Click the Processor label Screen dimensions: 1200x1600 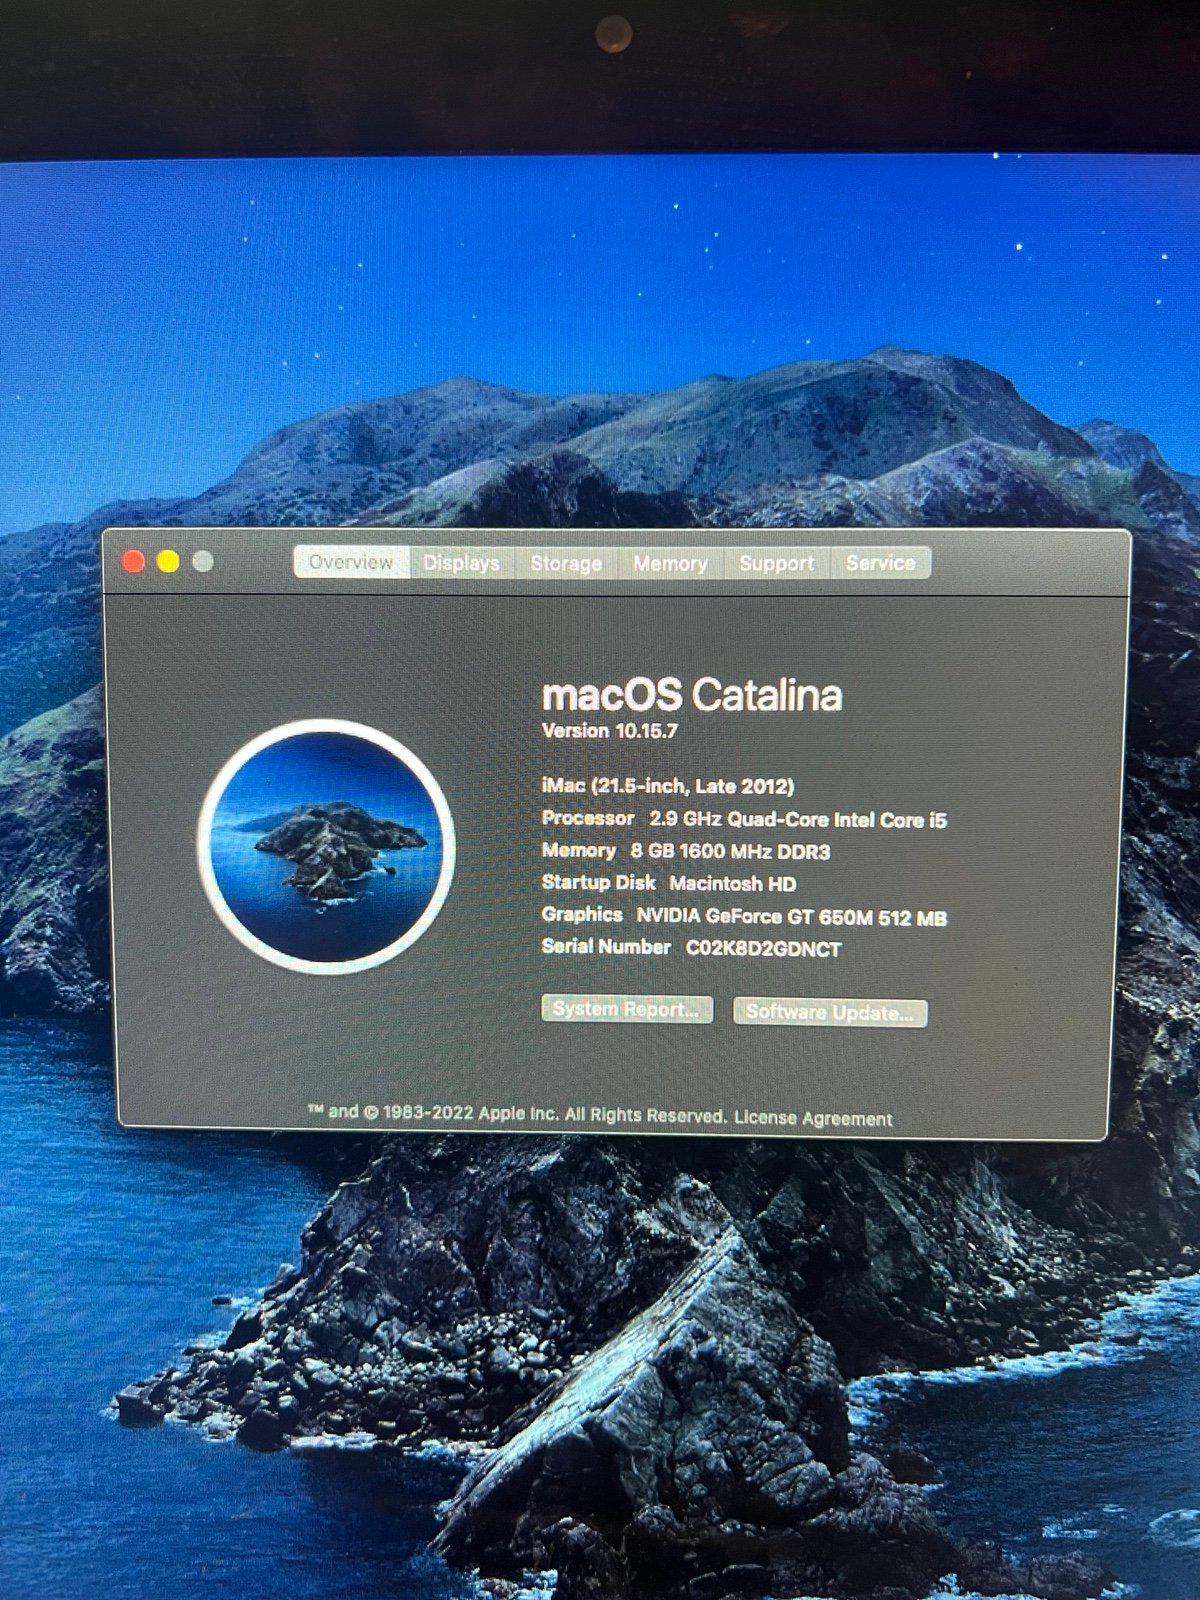[x=588, y=818]
